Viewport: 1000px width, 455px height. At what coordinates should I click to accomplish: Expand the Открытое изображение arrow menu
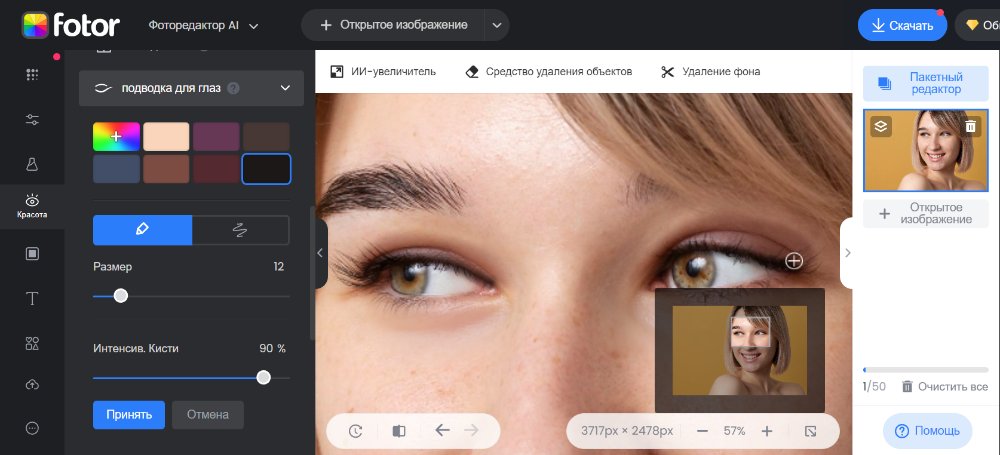(496, 25)
